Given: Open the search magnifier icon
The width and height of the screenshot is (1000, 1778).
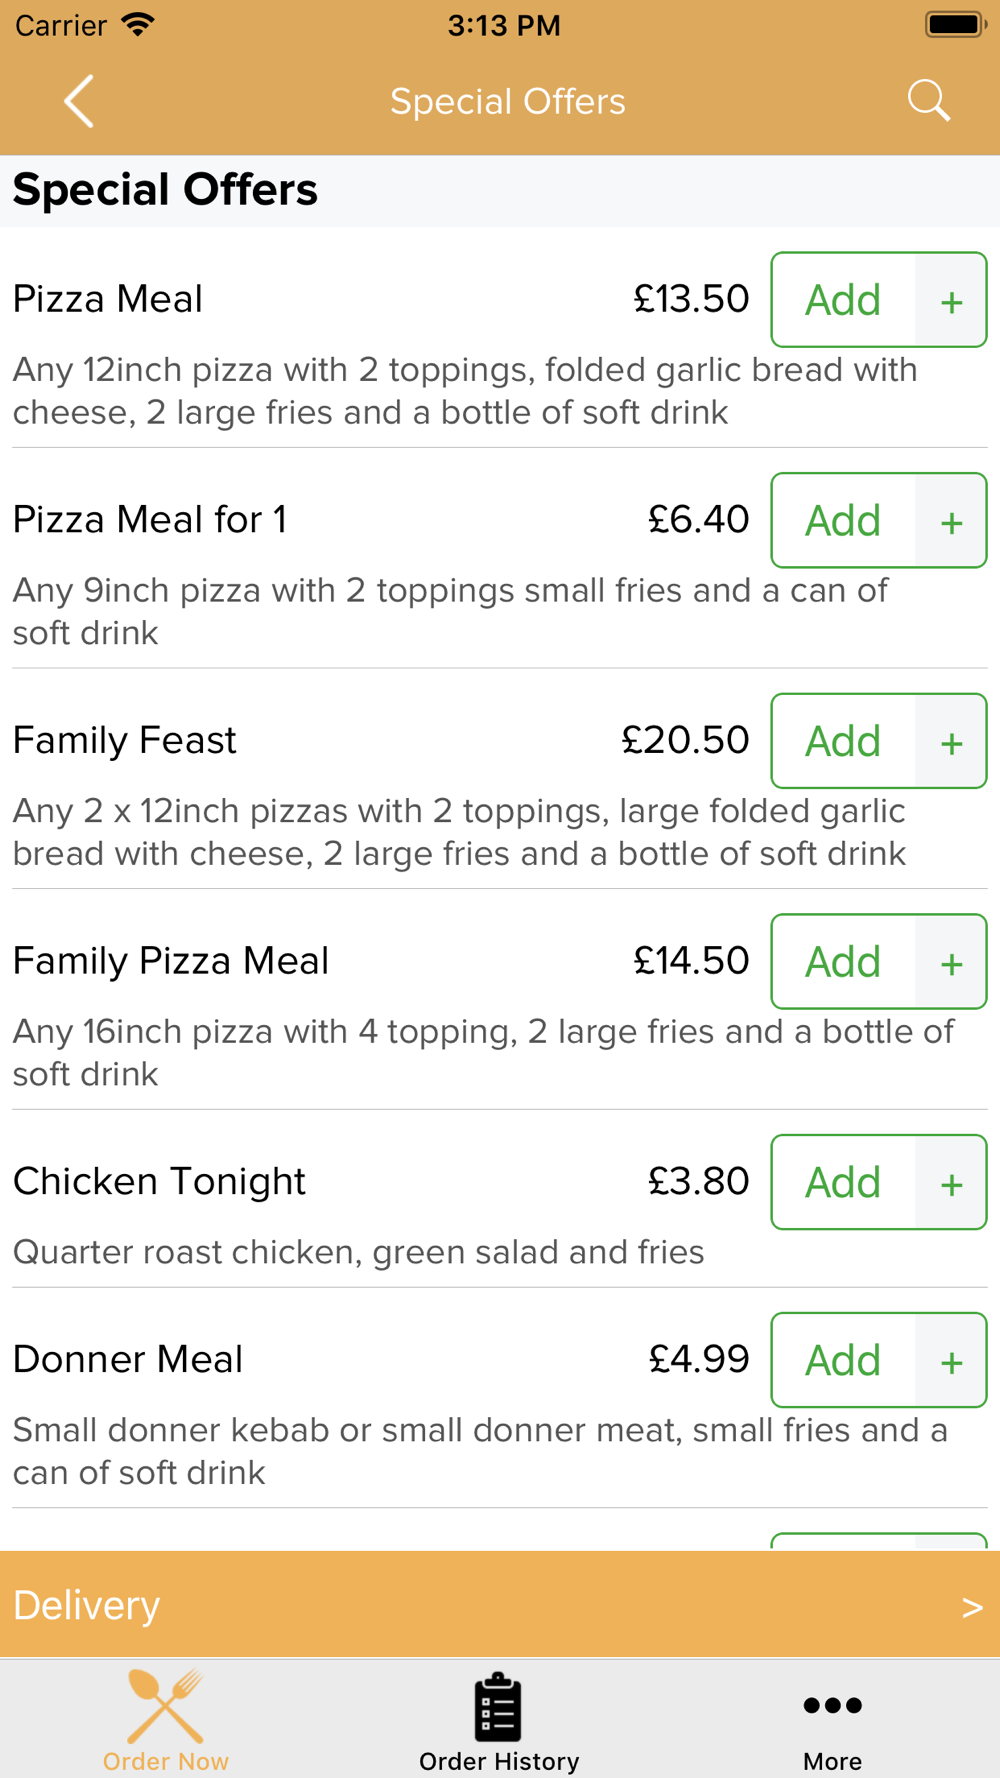Looking at the screenshot, I should [928, 101].
